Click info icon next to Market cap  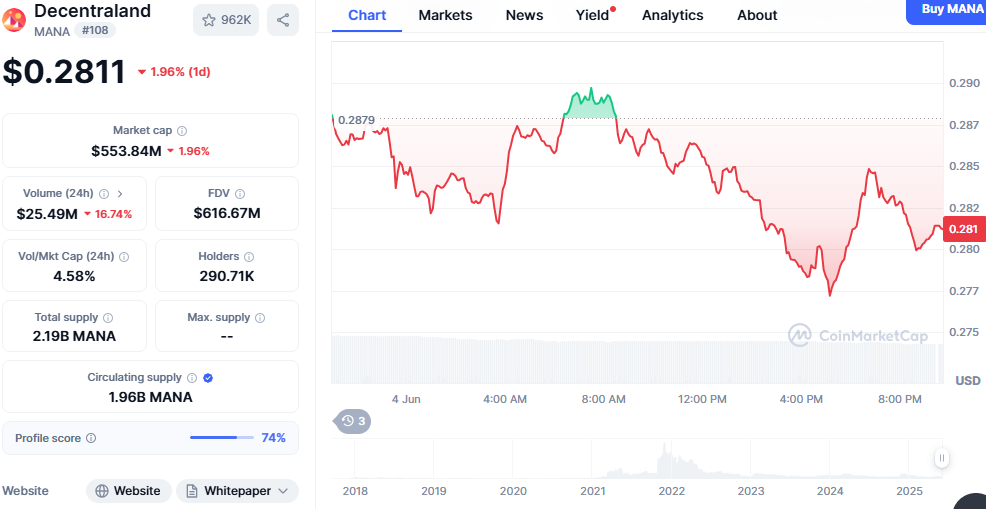pos(182,131)
